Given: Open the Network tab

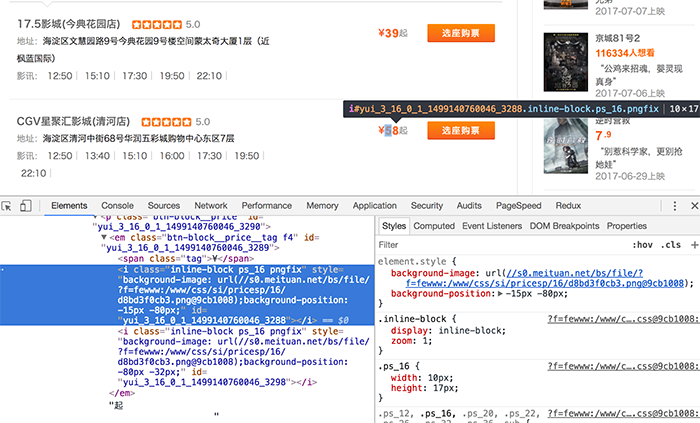Looking at the screenshot, I should click(211, 206).
